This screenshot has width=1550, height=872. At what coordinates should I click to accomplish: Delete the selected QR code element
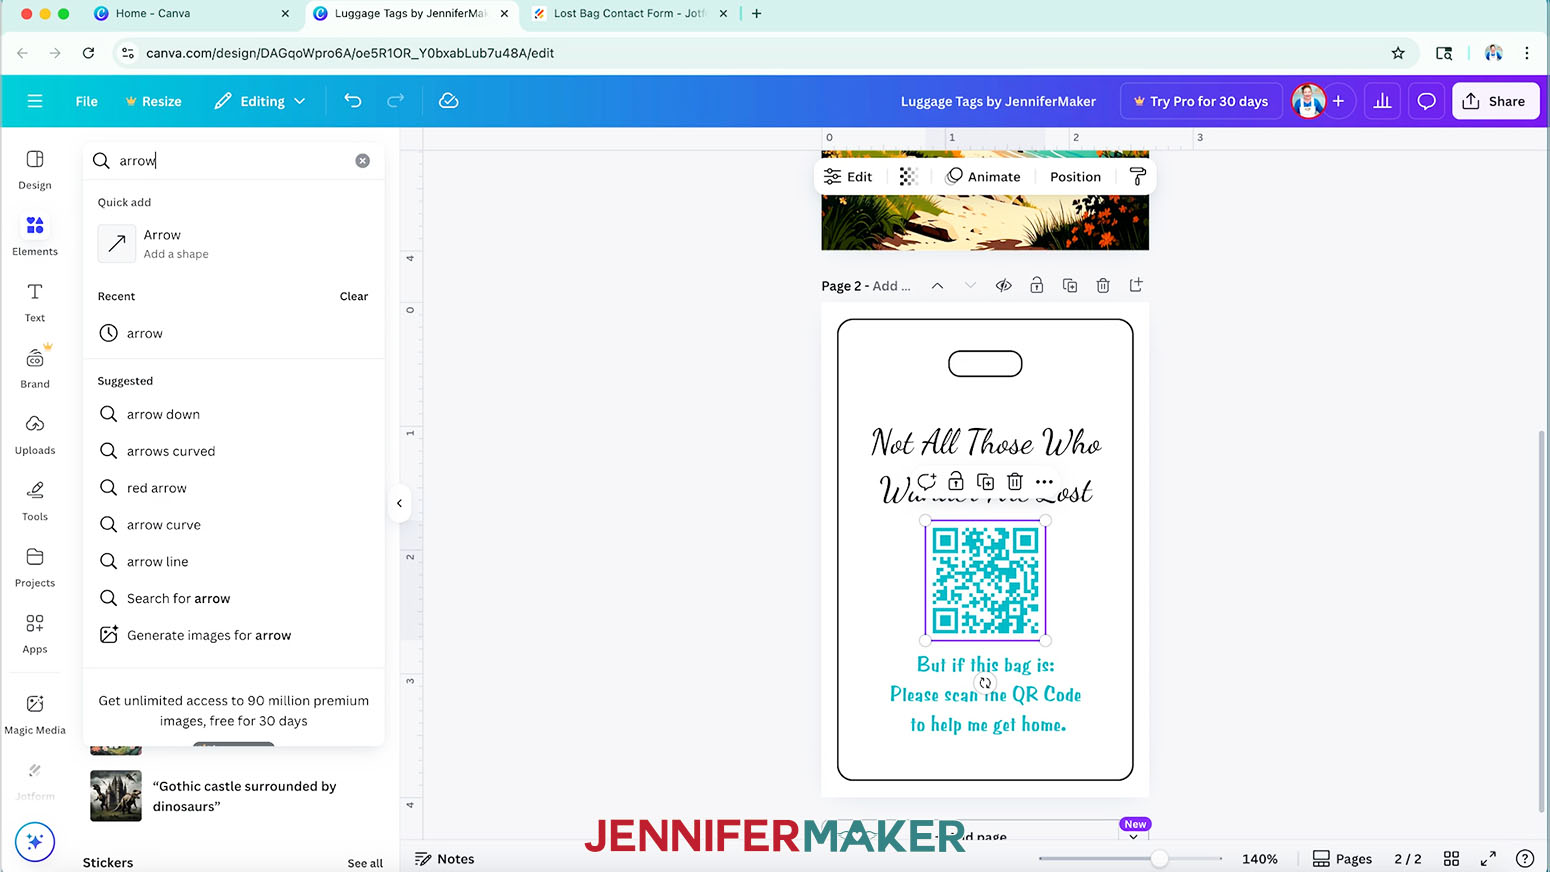pos(1015,481)
